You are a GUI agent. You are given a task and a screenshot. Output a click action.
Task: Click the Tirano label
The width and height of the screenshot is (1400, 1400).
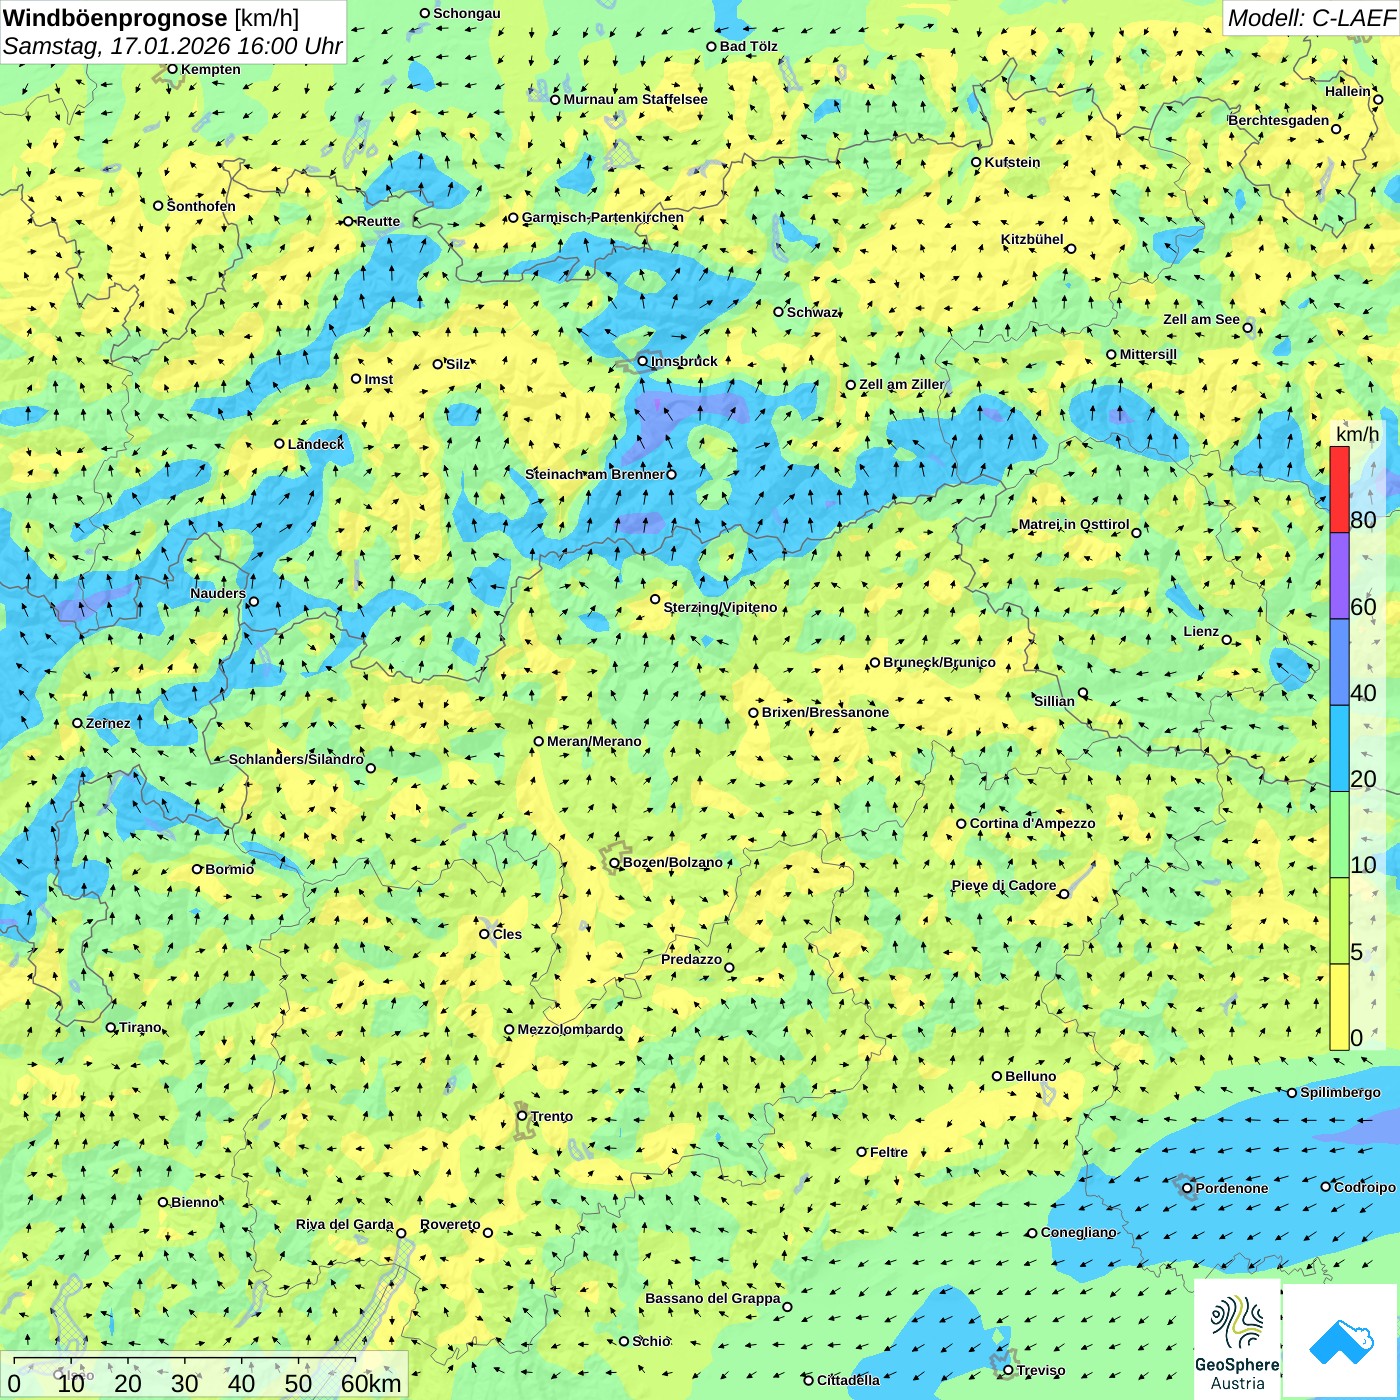point(140,1027)
